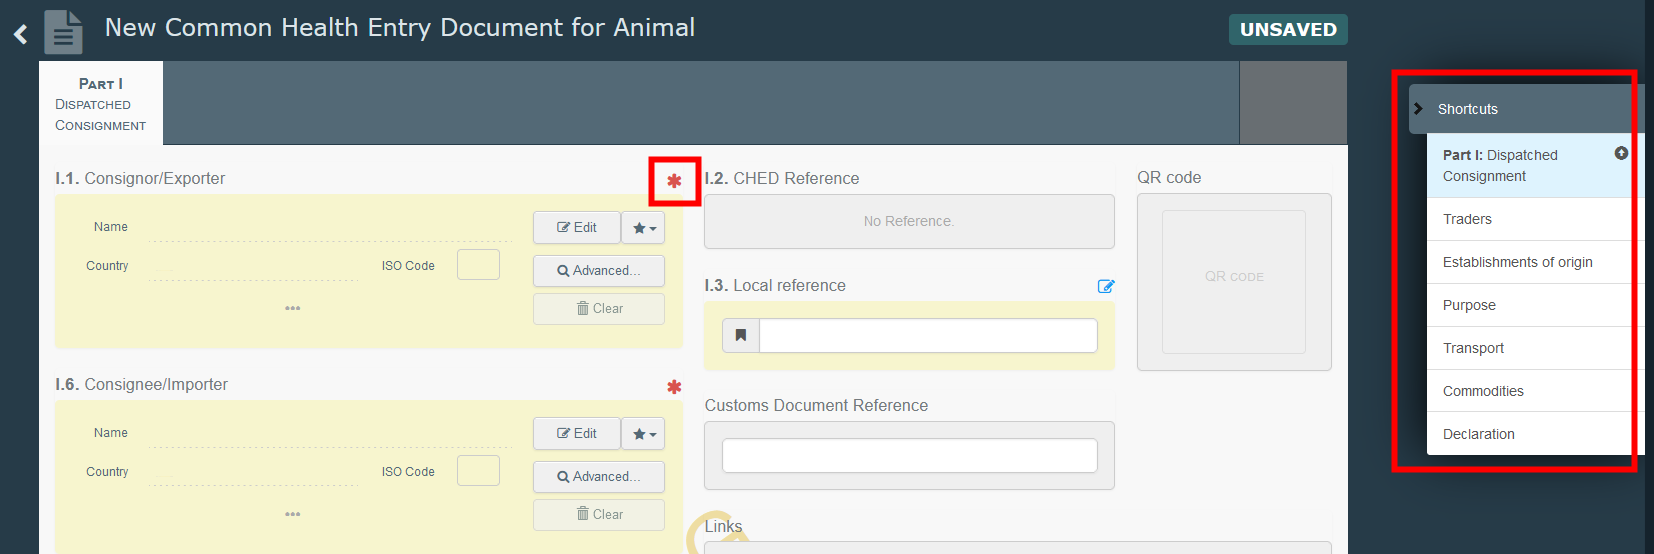Click the bookmark icon in Local reference field
The height and width of the screenshot is (554, 1654).
click(x=741, y=335)
